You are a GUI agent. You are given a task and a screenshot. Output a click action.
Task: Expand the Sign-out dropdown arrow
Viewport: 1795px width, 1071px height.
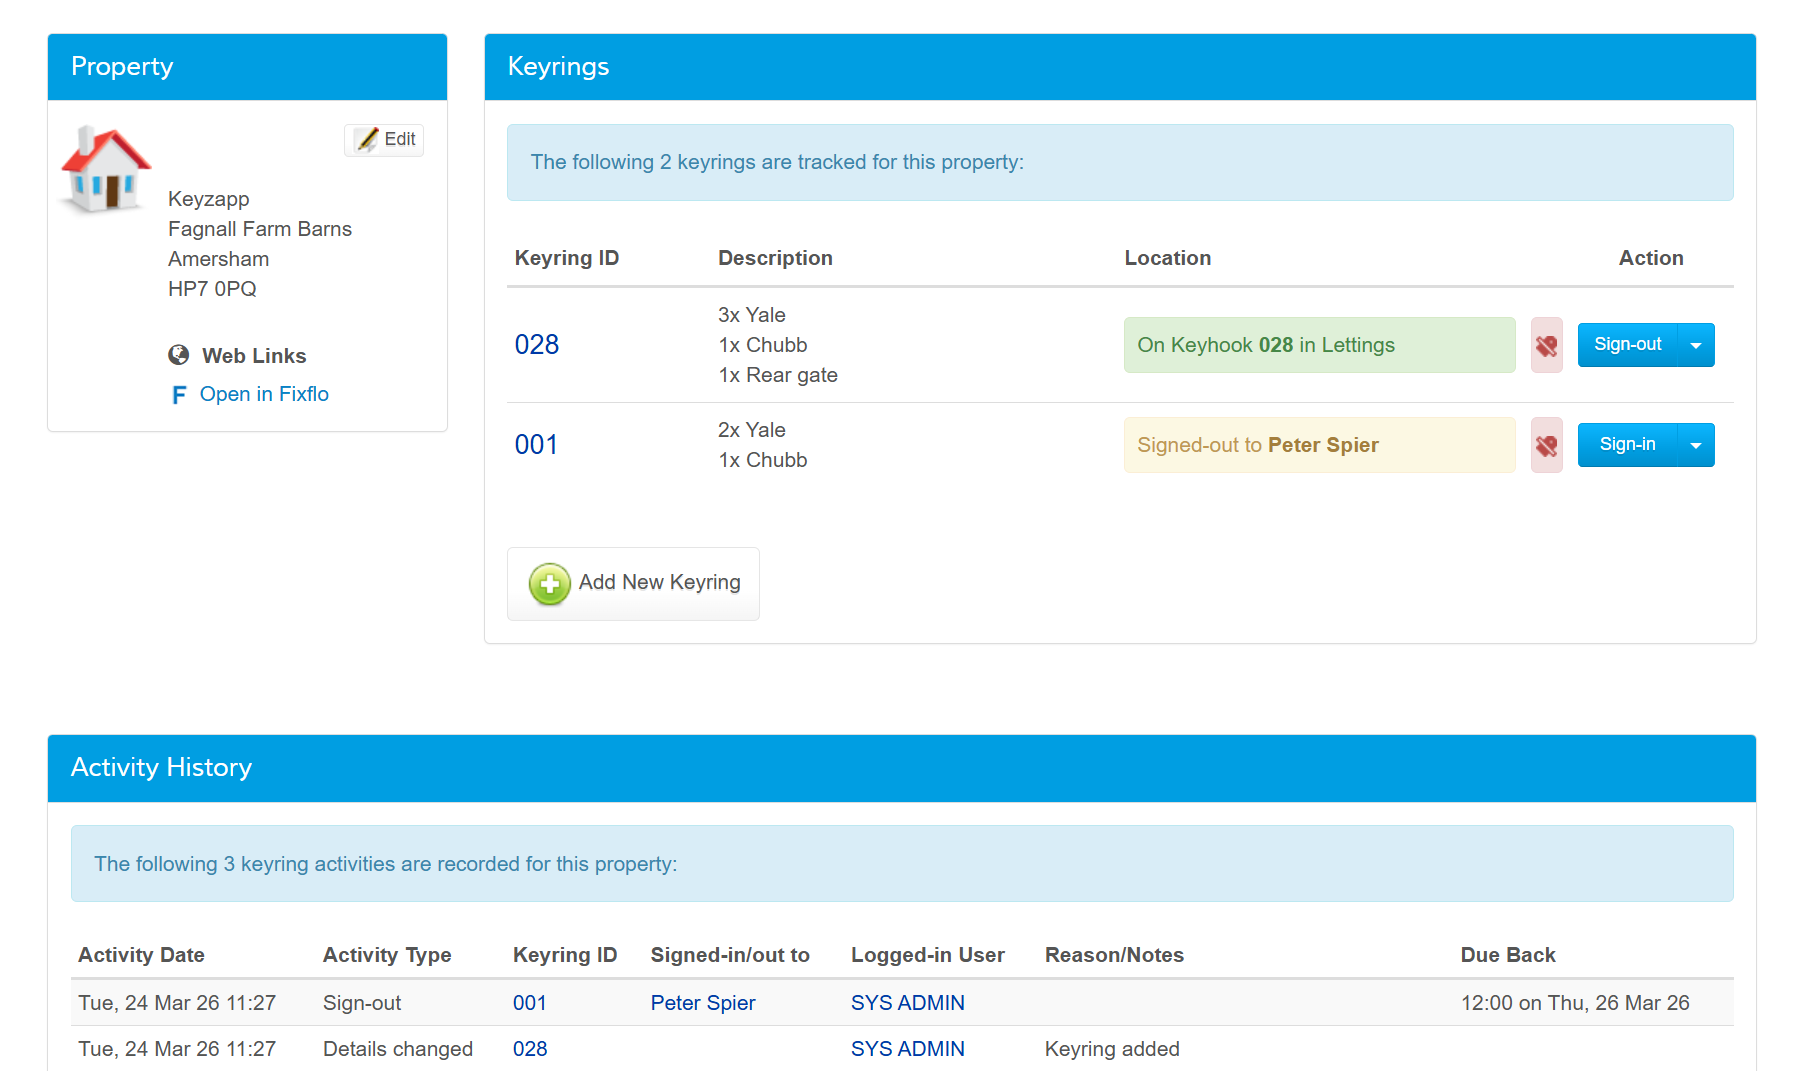coord(1696,345)
